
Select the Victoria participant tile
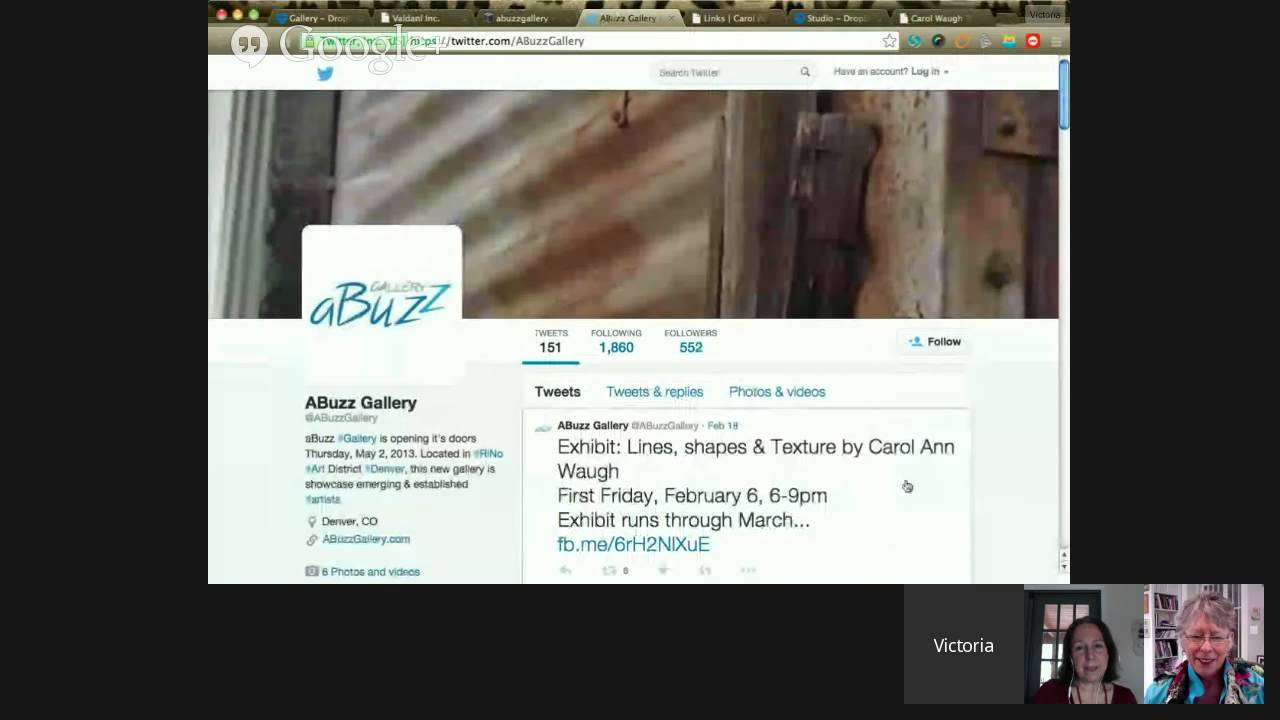964,644
